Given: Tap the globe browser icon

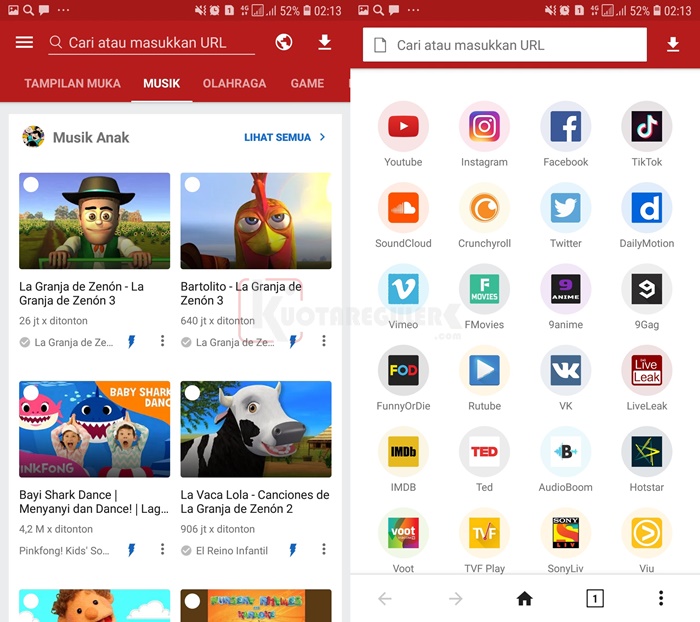Looking at the screenshot, I should 284,43.
